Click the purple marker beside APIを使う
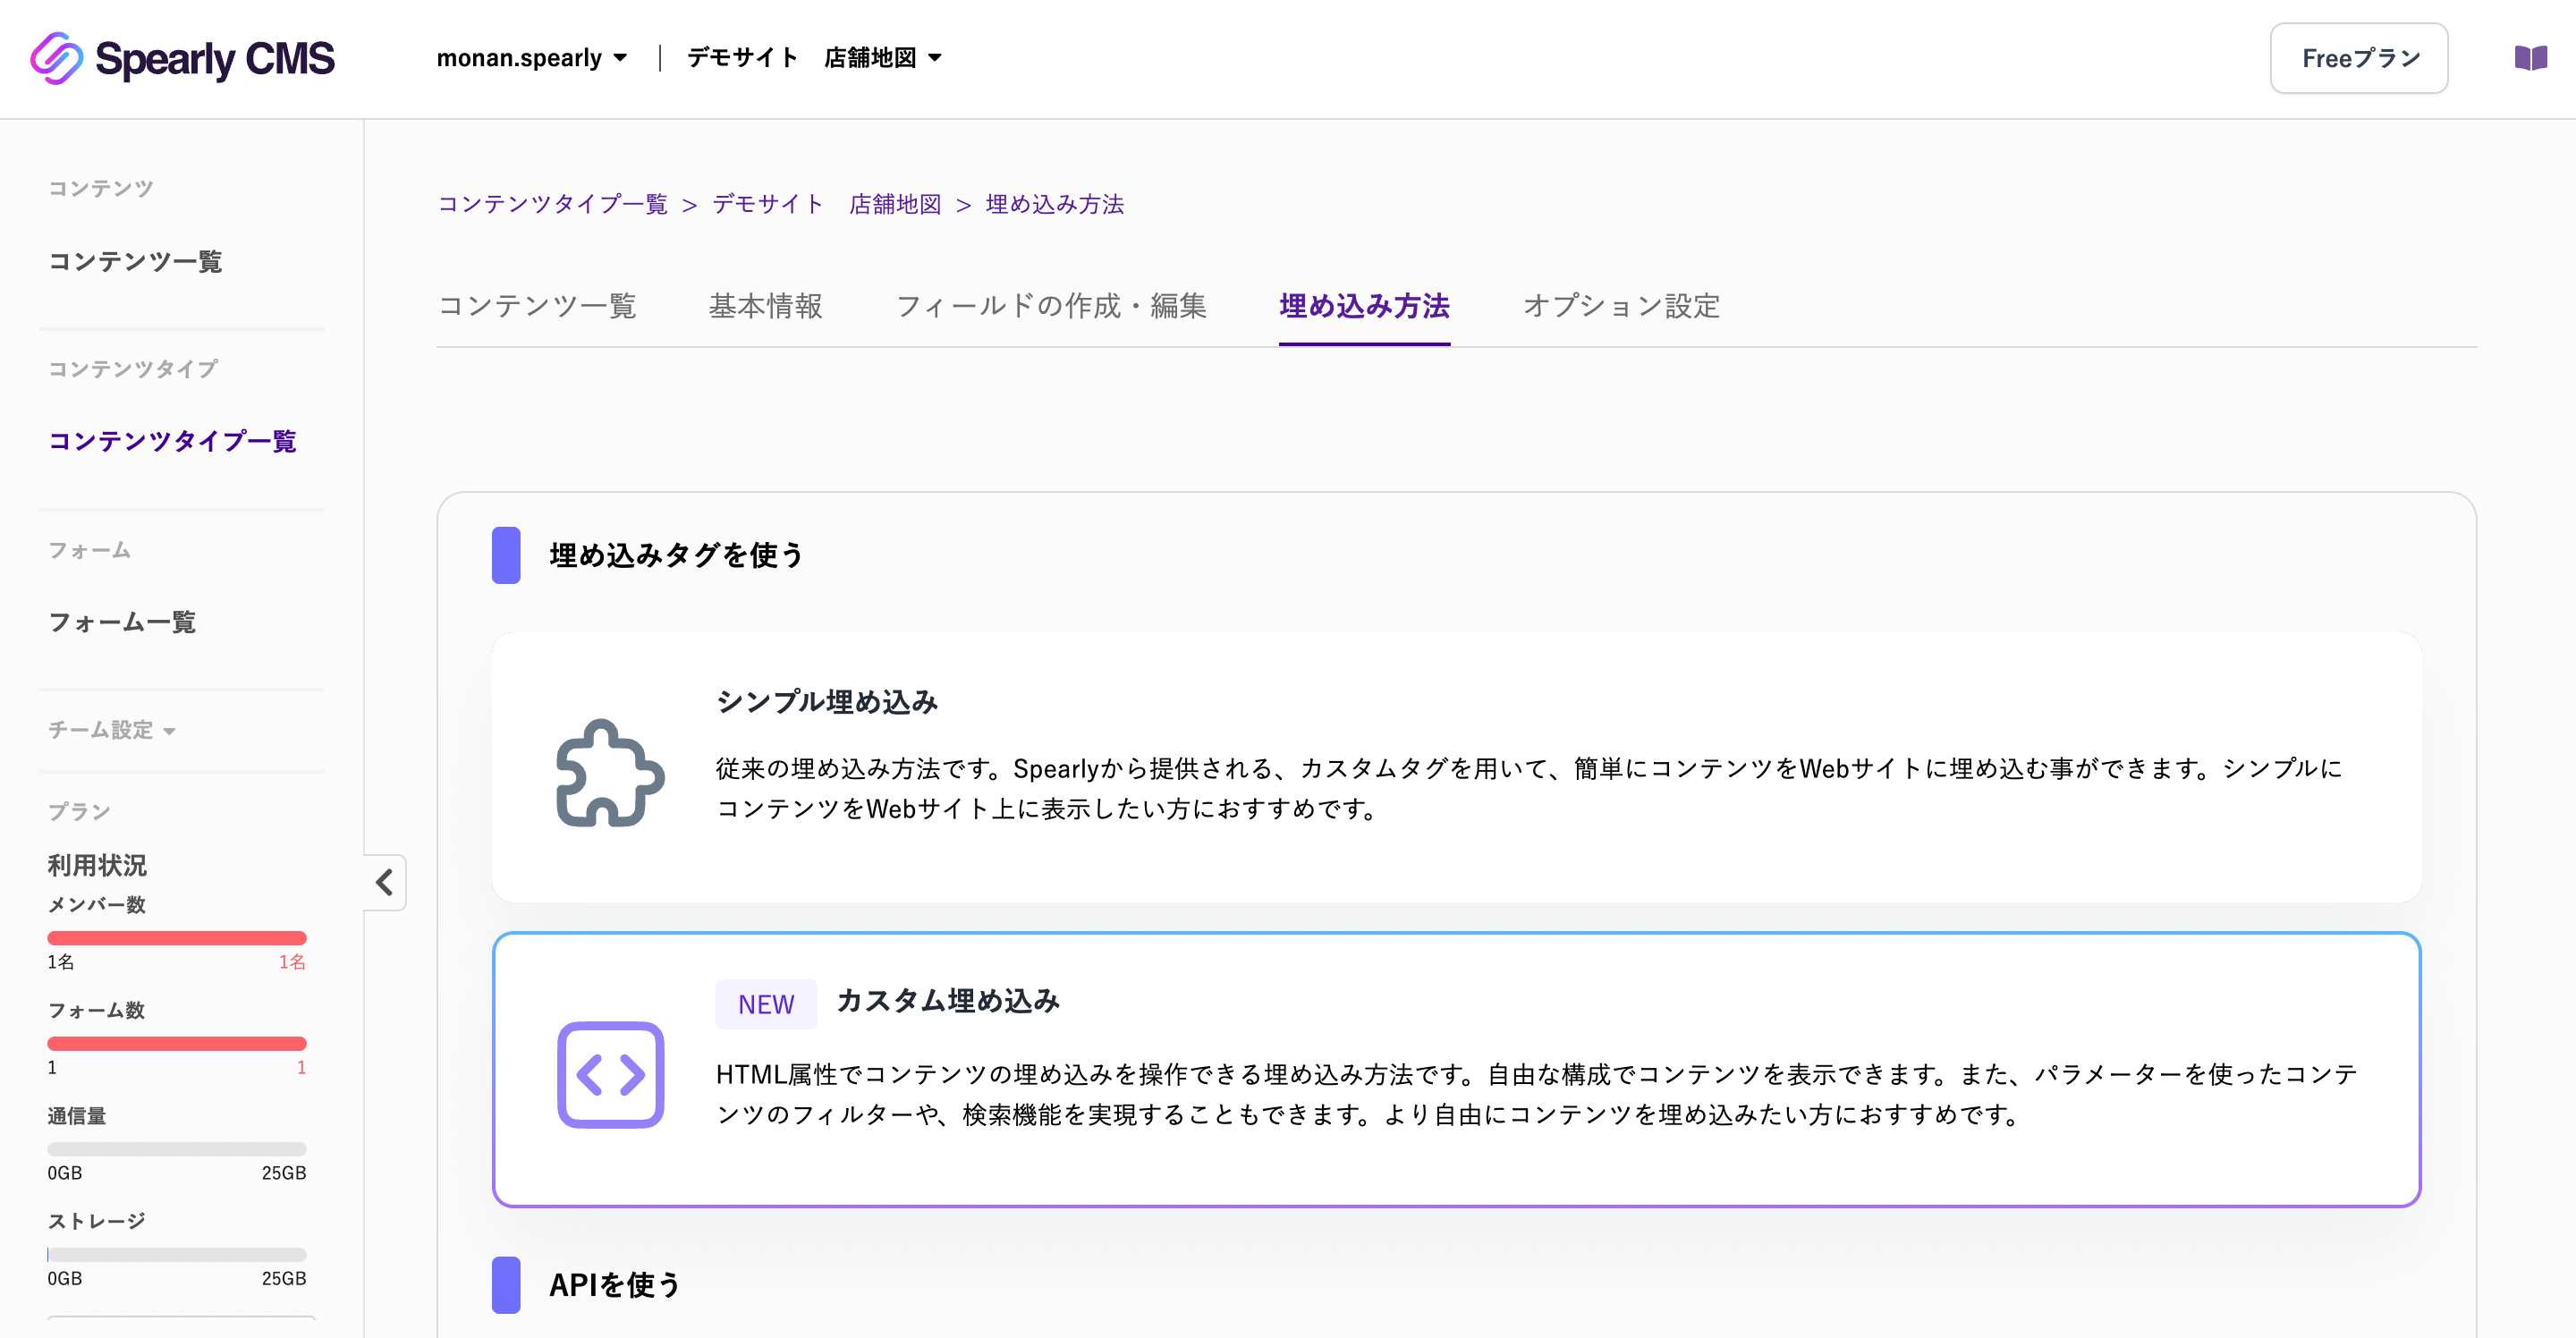The height and width of the screenshot is (1338, 2576). click(505, 1288)
